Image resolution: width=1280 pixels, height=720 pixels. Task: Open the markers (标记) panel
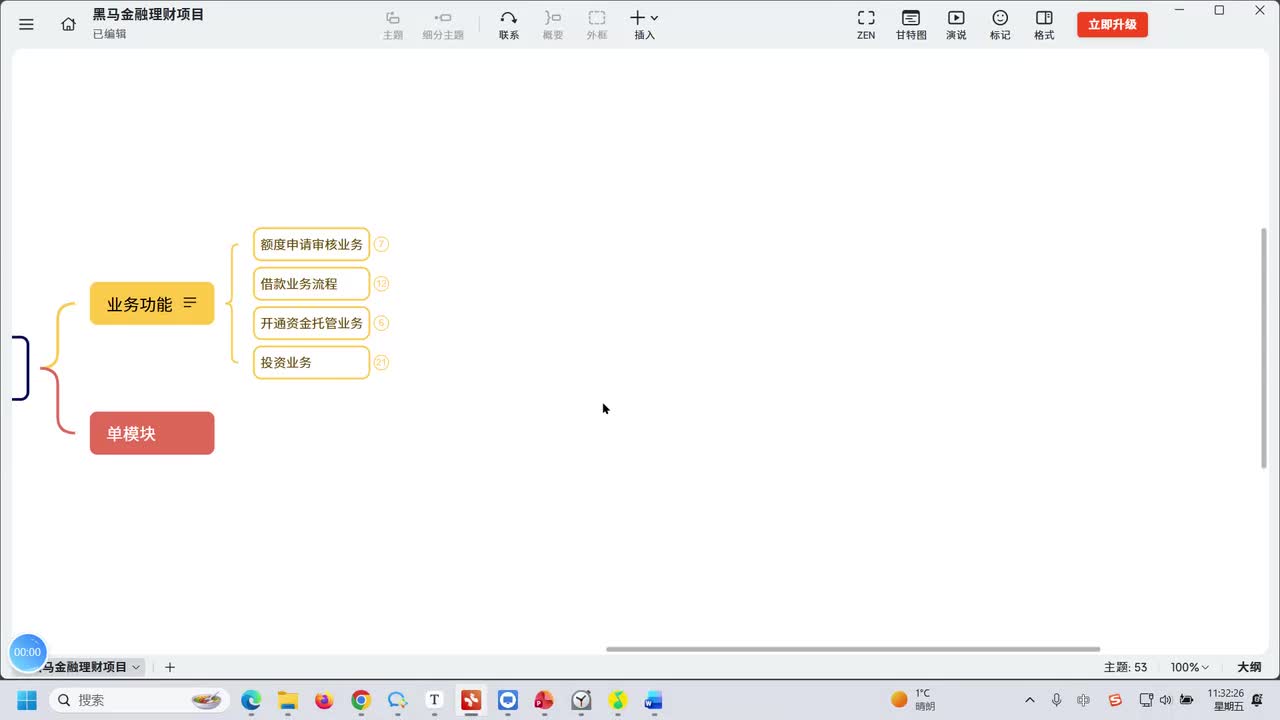1000,25
